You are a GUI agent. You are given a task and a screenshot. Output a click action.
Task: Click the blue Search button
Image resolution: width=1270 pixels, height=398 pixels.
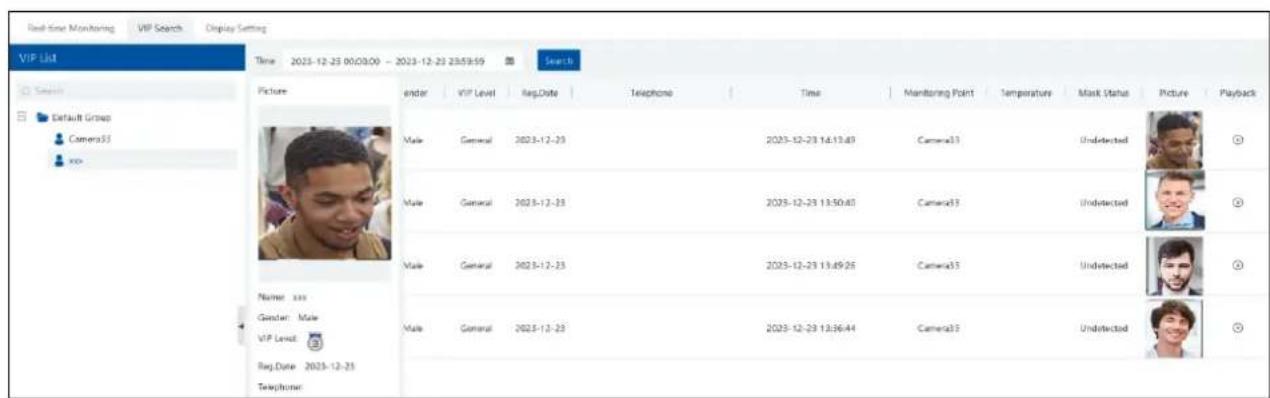(x=559, y=60)
